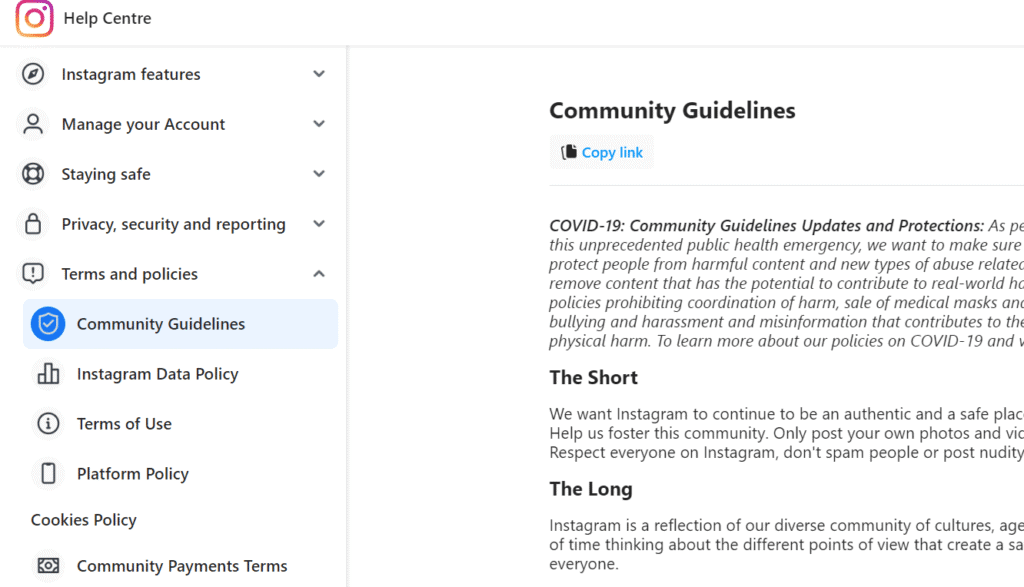Image resolution: width=1024 pixels, height=587 pixels.
Task: Open the Cookies Policy link
Action: tap(84, 520)
